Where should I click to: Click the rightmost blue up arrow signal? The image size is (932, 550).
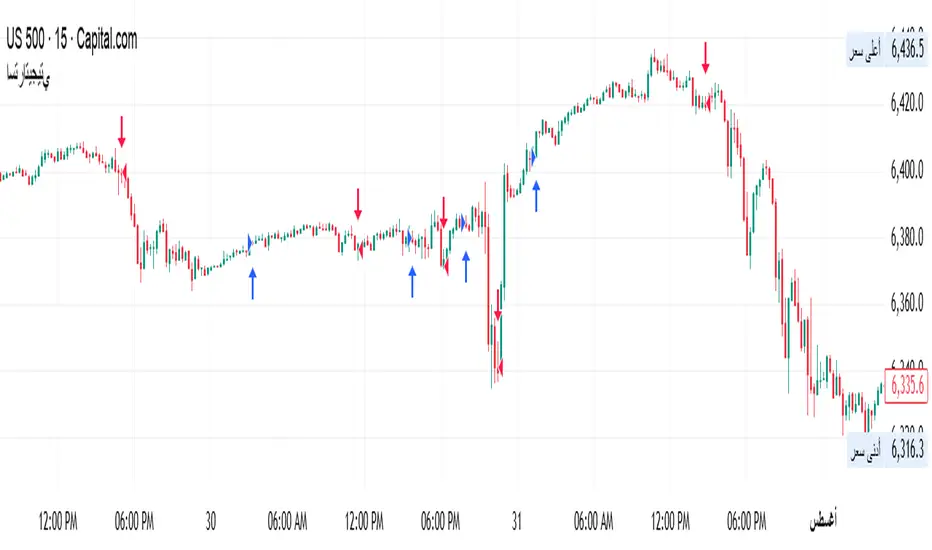(x=537, y=195)
